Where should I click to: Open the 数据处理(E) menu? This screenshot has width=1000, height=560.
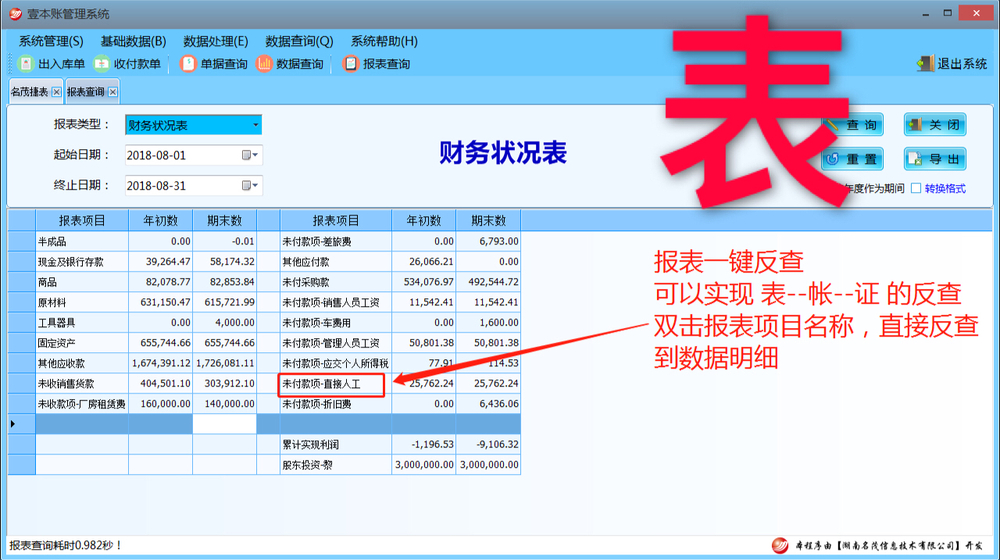pos(216,41)
